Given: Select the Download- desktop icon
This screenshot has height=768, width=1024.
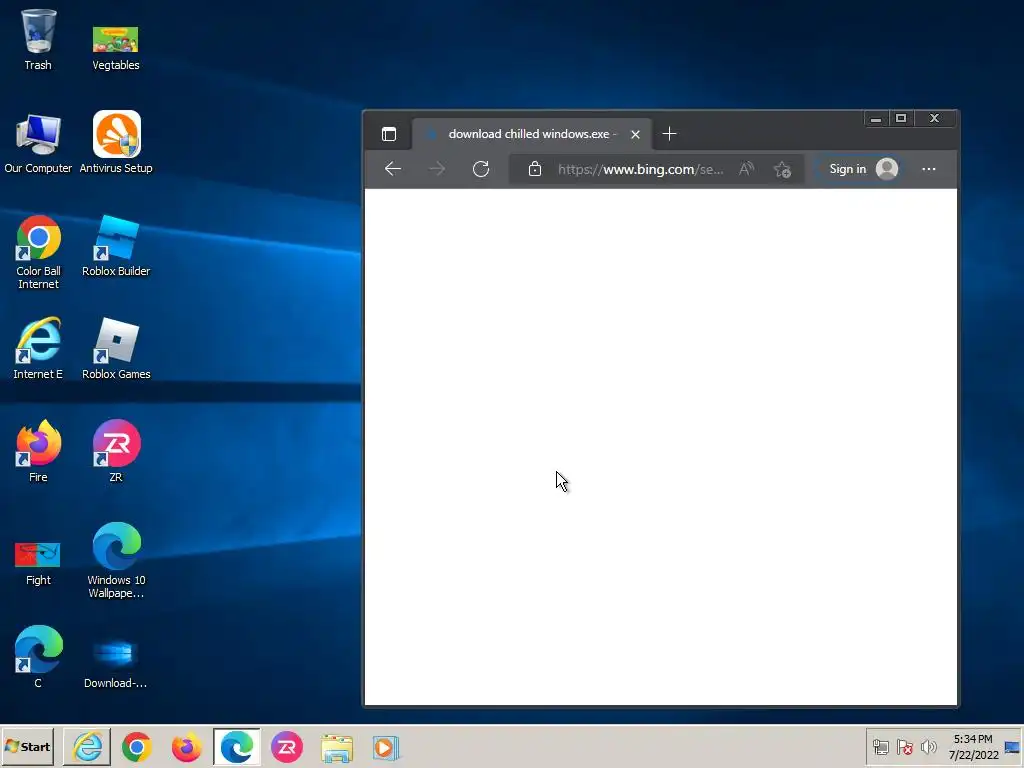Looking at the screenshot, I should tap(116, 664).
